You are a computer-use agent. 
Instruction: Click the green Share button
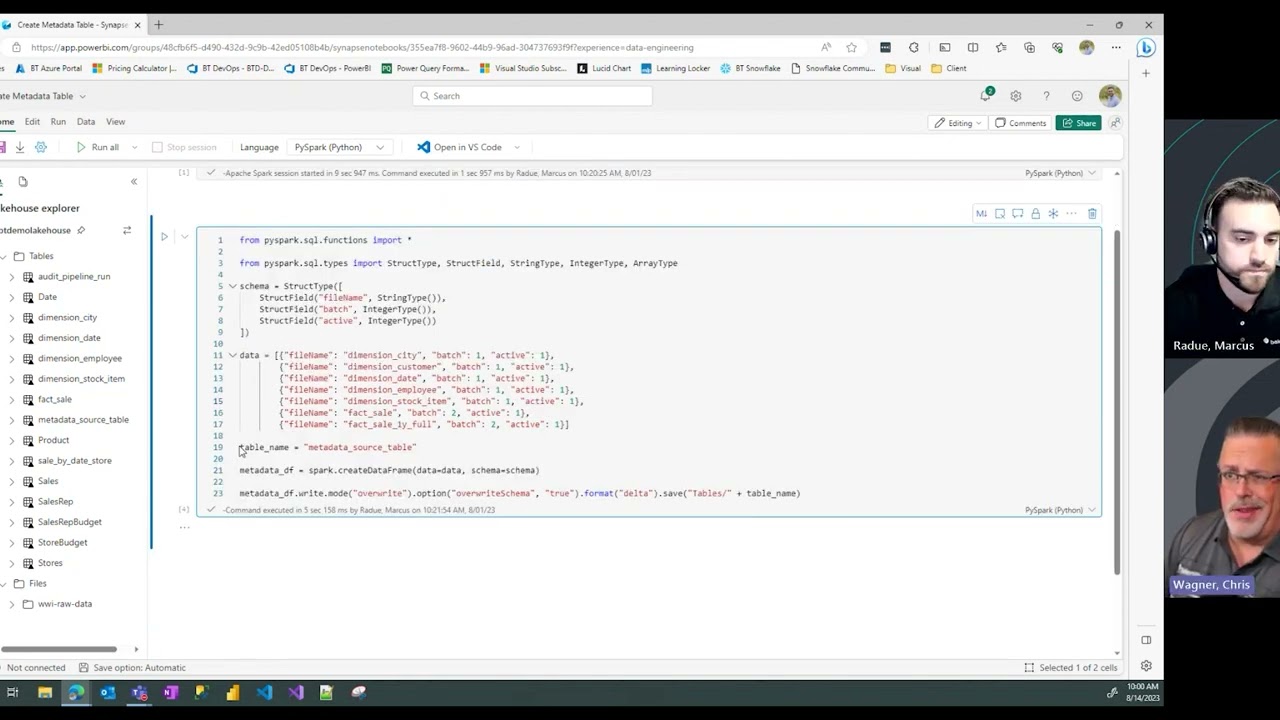click(x=1078, y=123)
